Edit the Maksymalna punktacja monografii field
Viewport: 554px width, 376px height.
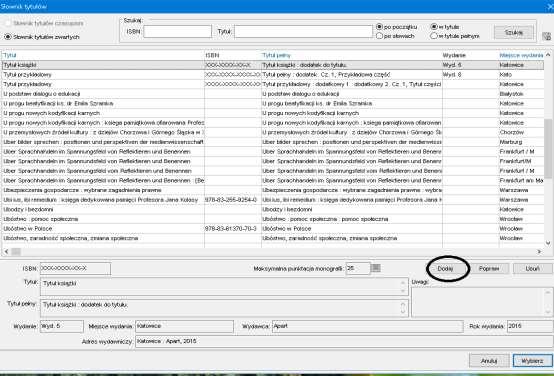[x=358, y=268]
